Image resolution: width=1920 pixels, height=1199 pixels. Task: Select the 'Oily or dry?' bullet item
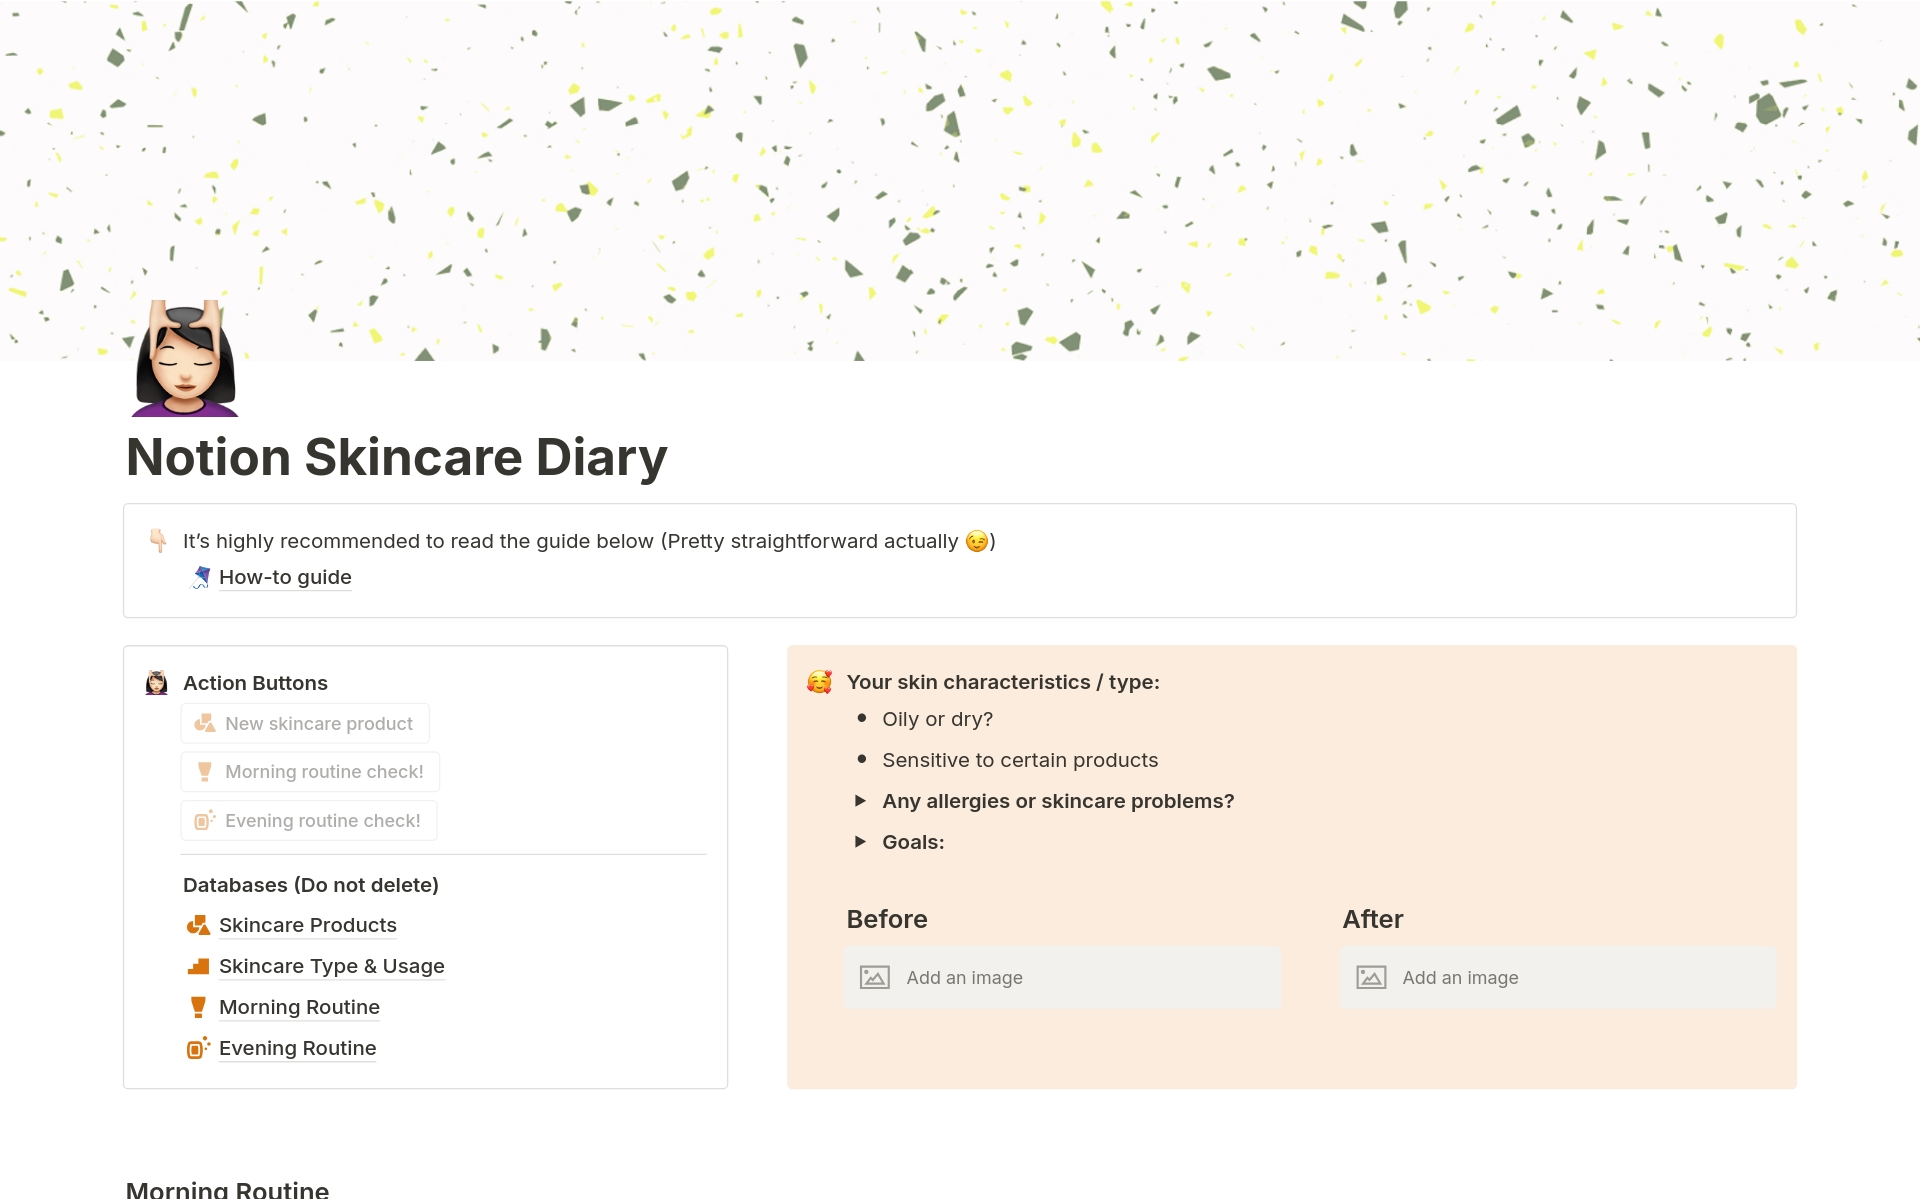tap(937, 718)
